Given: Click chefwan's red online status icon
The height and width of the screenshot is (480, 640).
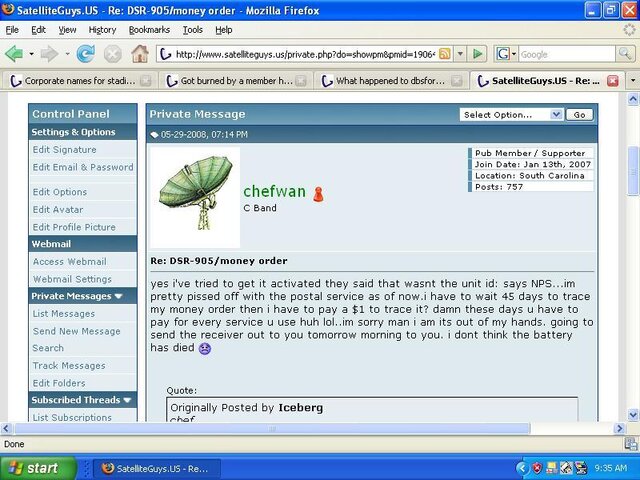Looking at the screenshot, I should coord(318,194).
